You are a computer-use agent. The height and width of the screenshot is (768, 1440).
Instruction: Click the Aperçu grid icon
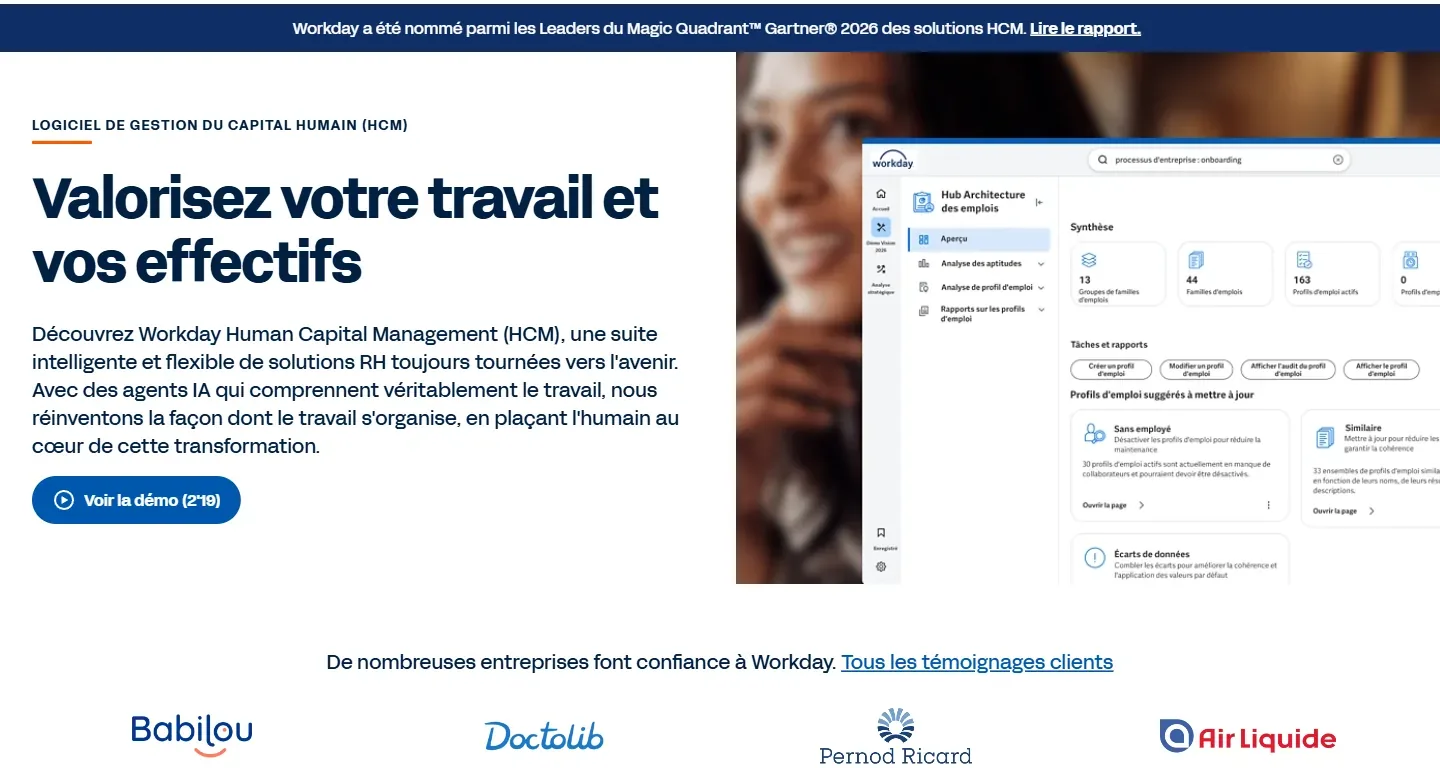(x=924, y=240)
